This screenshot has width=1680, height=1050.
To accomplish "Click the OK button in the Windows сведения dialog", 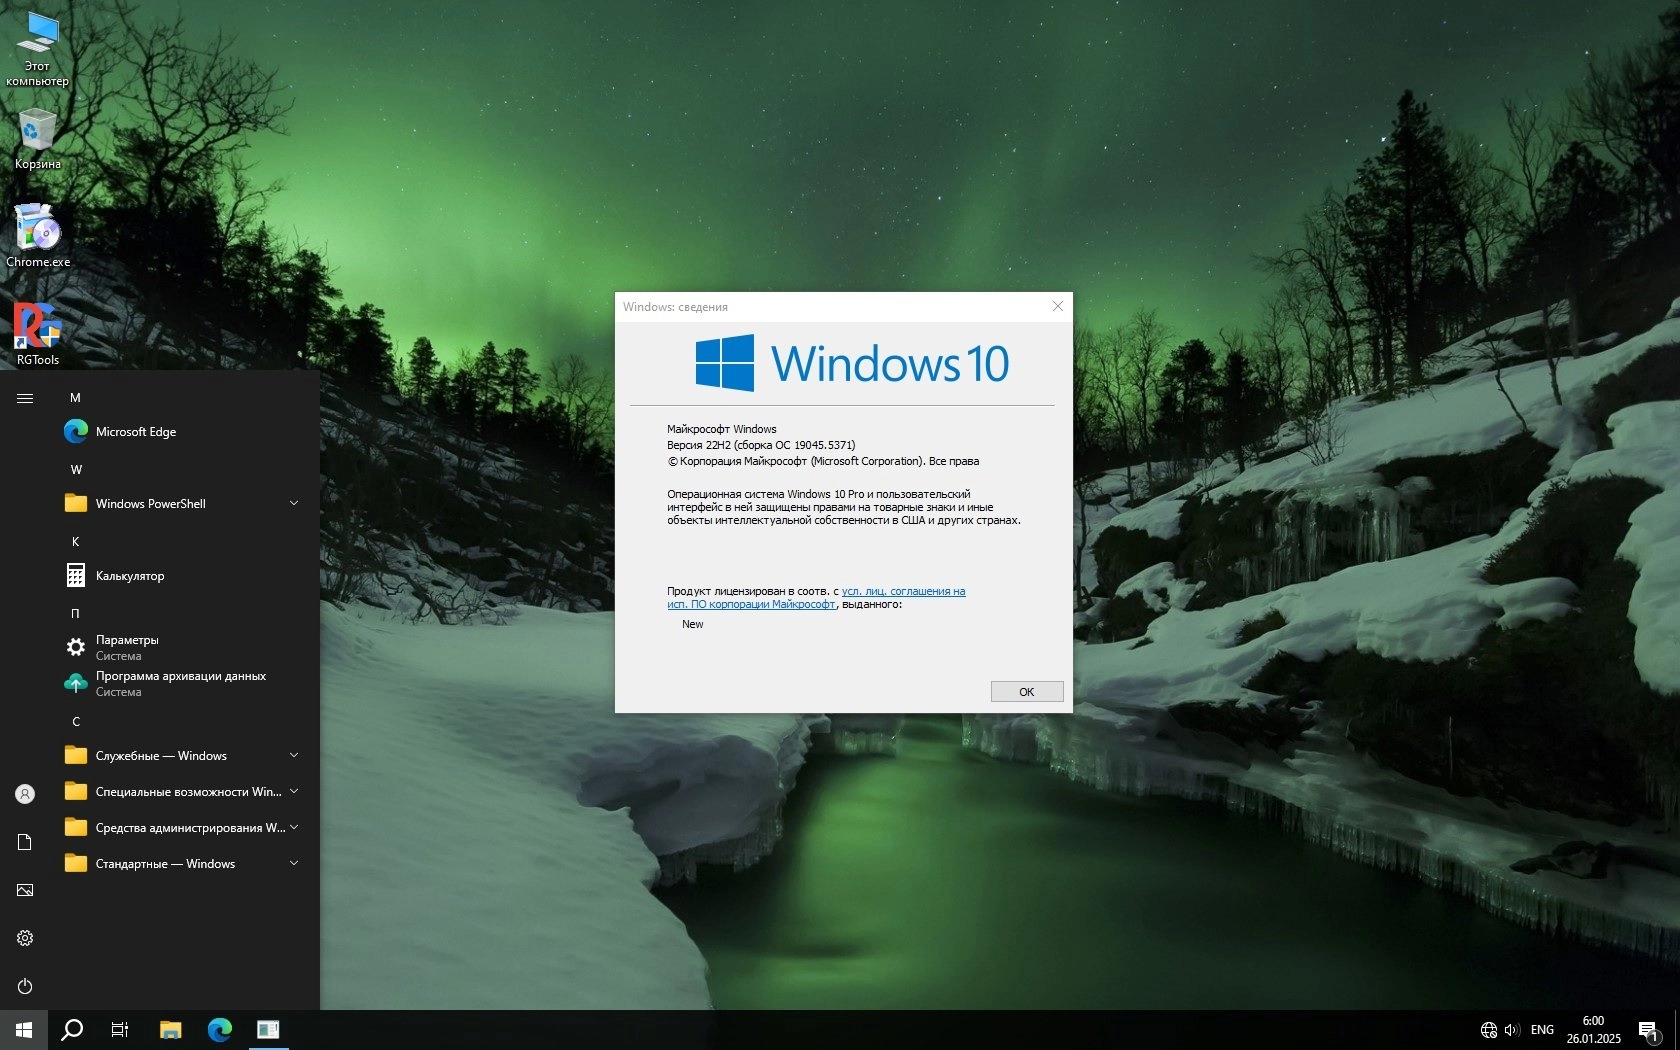I will click(x=1027, y=692).
